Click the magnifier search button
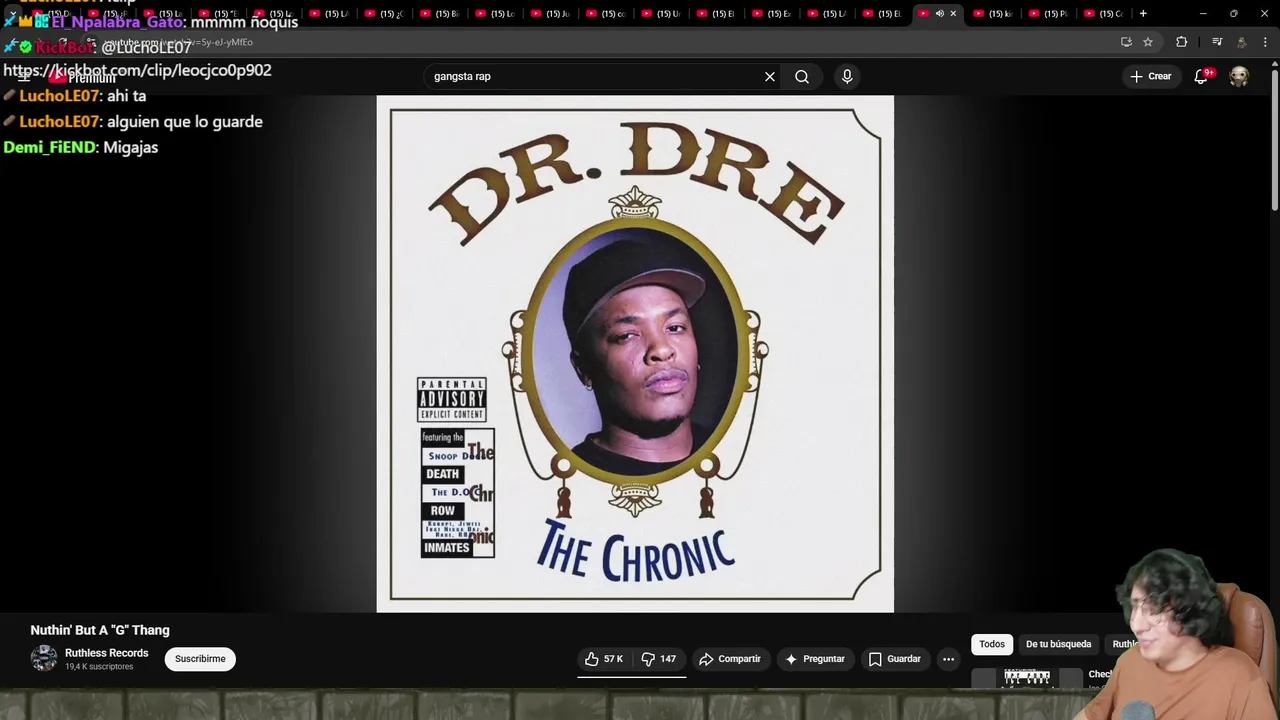This screenshot has width=1280, height=720. click(802, 76)
